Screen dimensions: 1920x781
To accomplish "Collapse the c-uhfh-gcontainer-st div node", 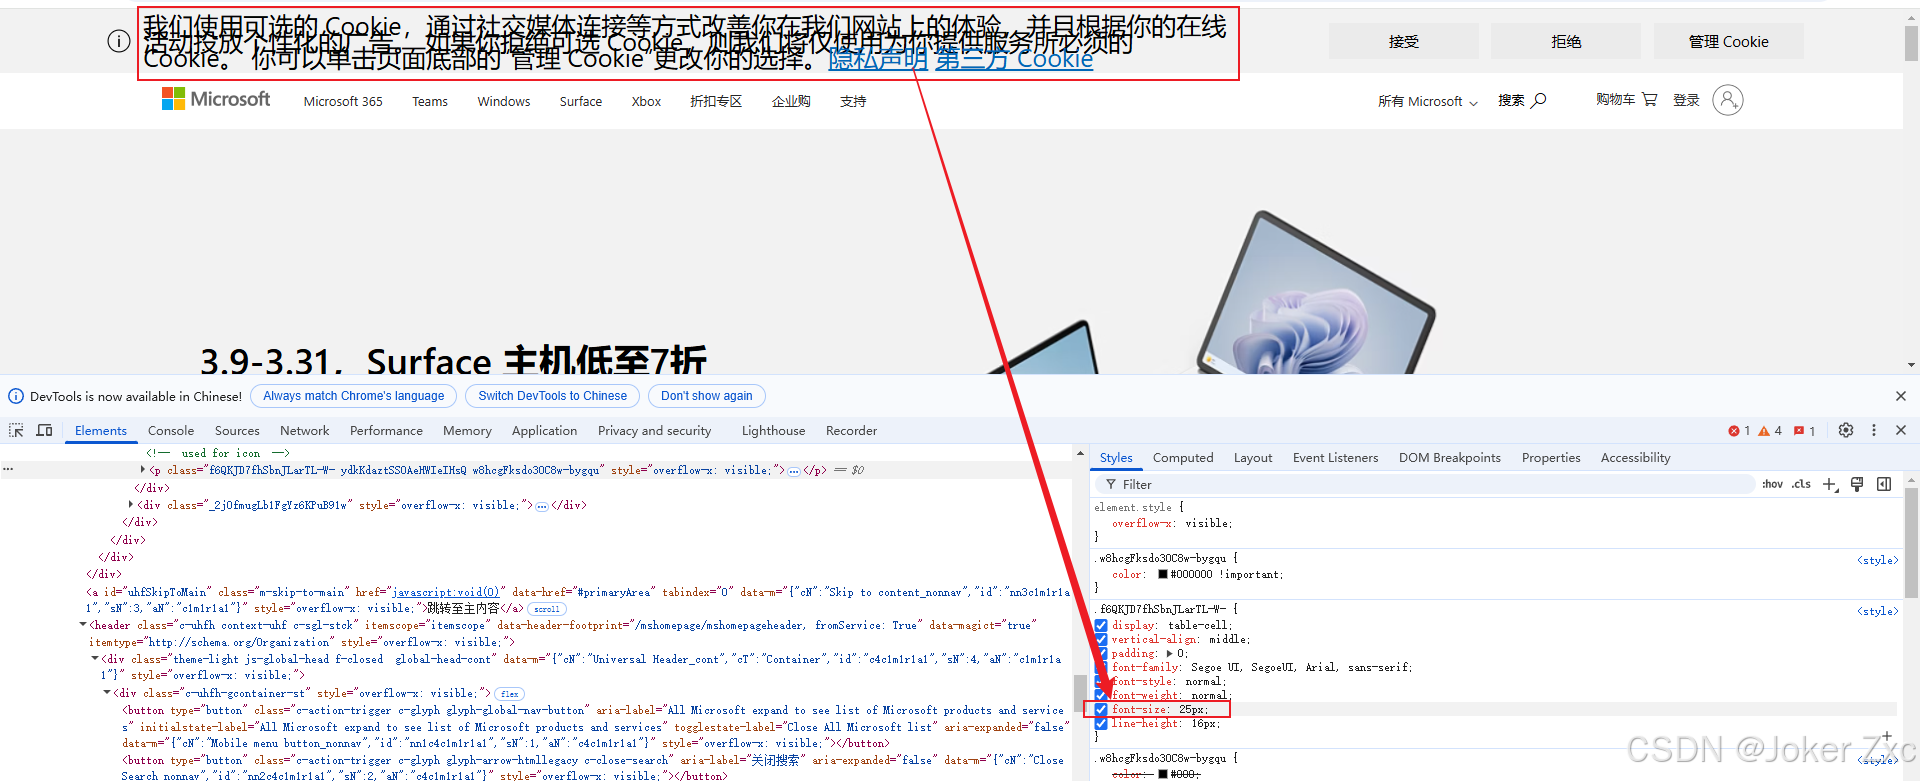I will [x=107, y=693].
